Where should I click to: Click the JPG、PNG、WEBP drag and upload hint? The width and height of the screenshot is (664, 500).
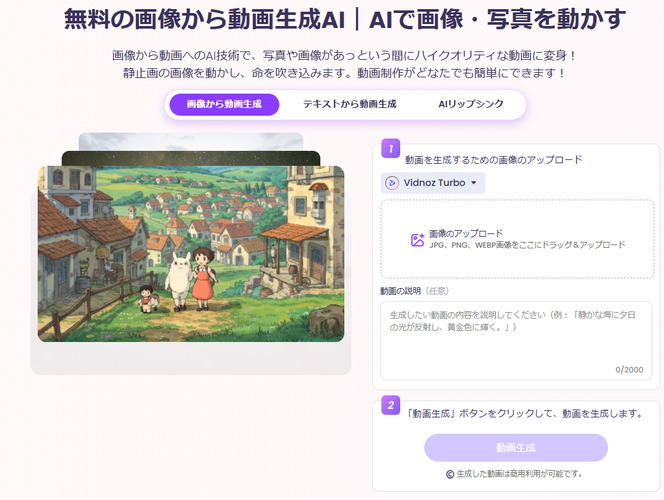pos(527,245)
